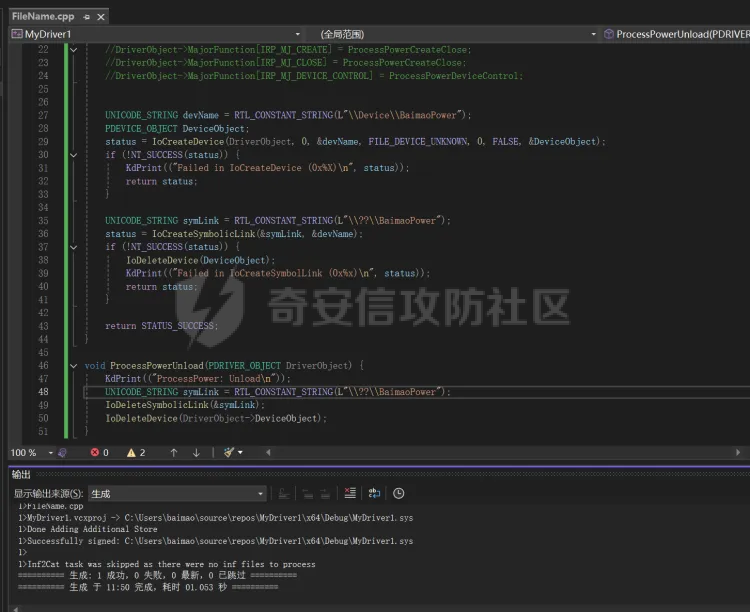Image resolution: width=750 pixels, height=612 pixels.
Task: Open the 100 % zoom dropdown
Action: [x=51, y=453]
